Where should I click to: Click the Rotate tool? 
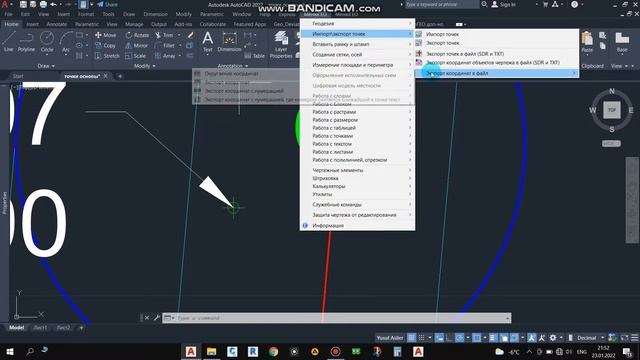click(137, 35)
